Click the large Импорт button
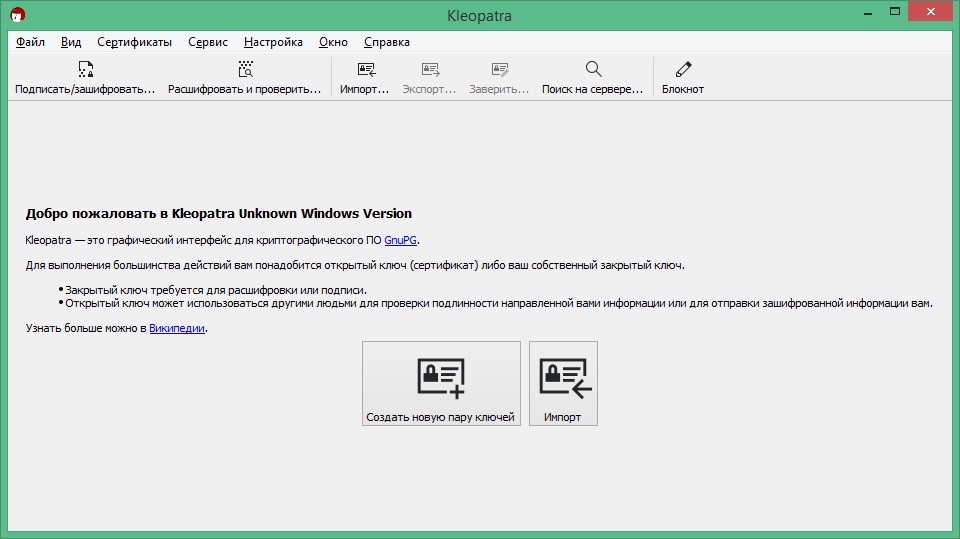Image resolution: width=960 pixels, height=539 pixels. [x=563, y=383]
